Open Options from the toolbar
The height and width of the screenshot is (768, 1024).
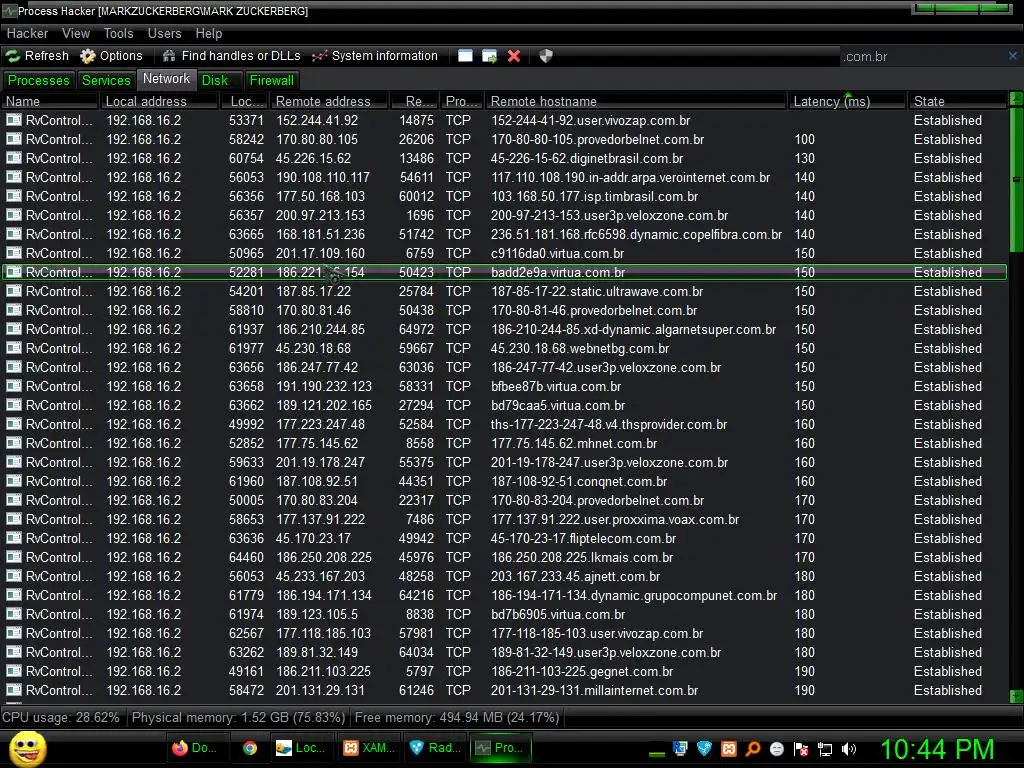pyautogui.click(x=111, y=56)
